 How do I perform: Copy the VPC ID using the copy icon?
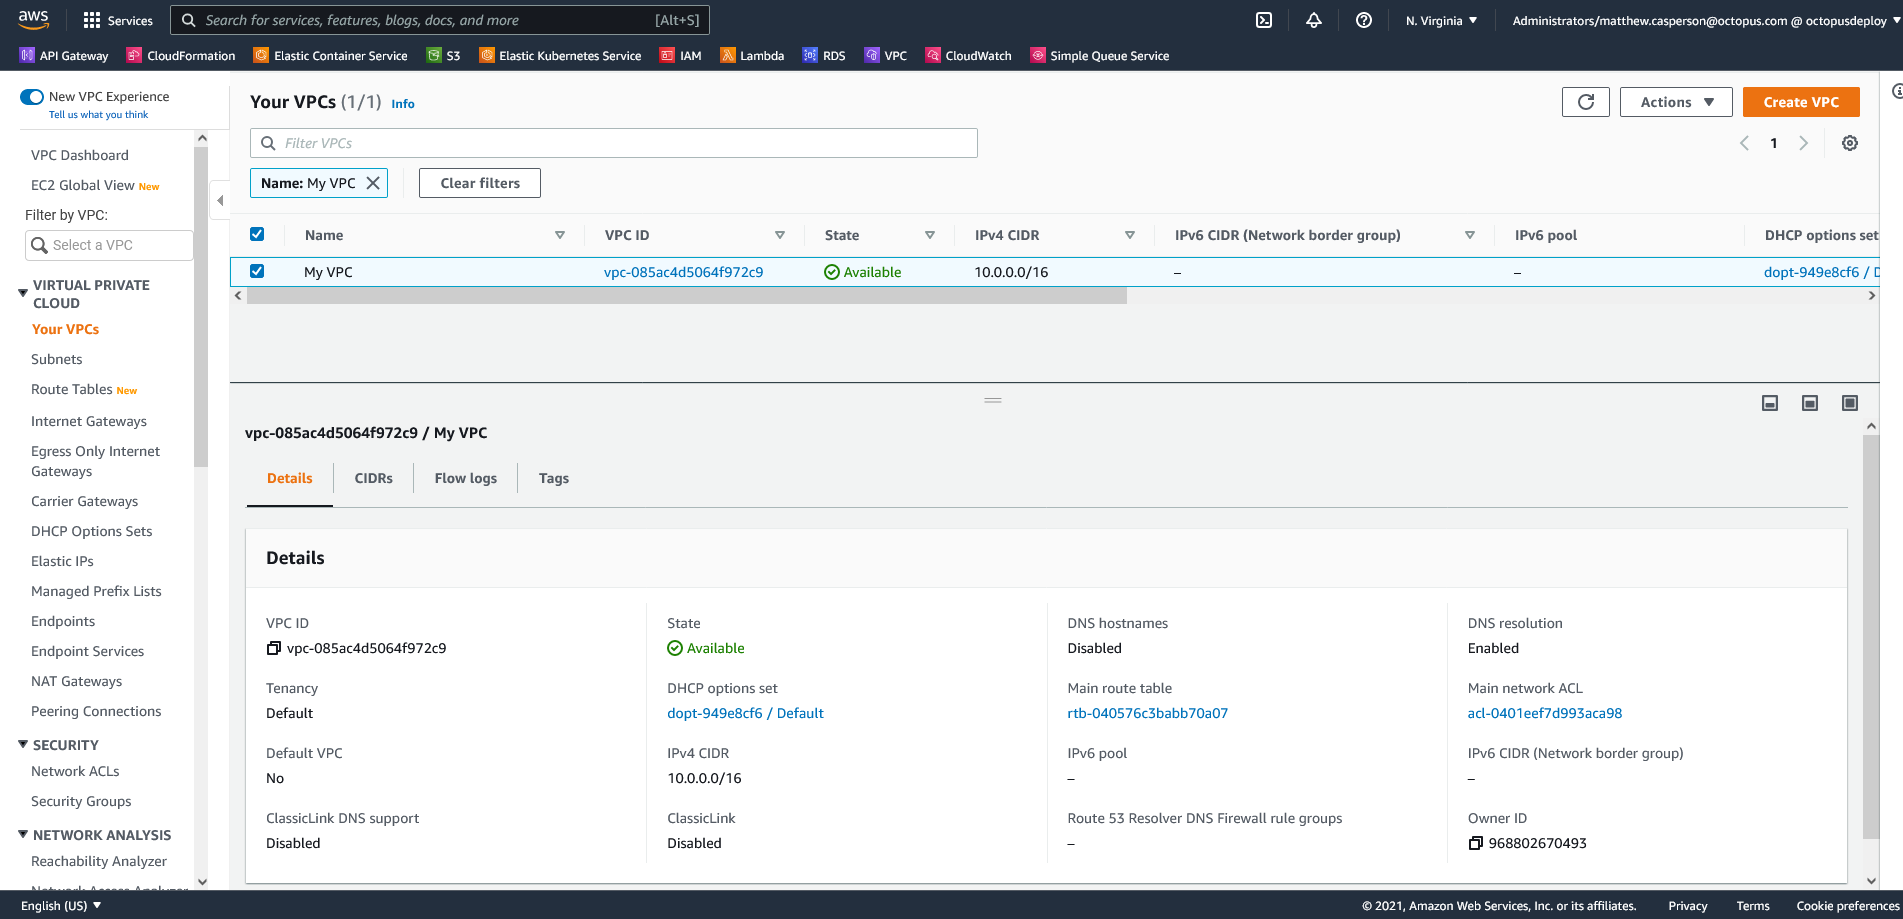[x=274, y=648]
